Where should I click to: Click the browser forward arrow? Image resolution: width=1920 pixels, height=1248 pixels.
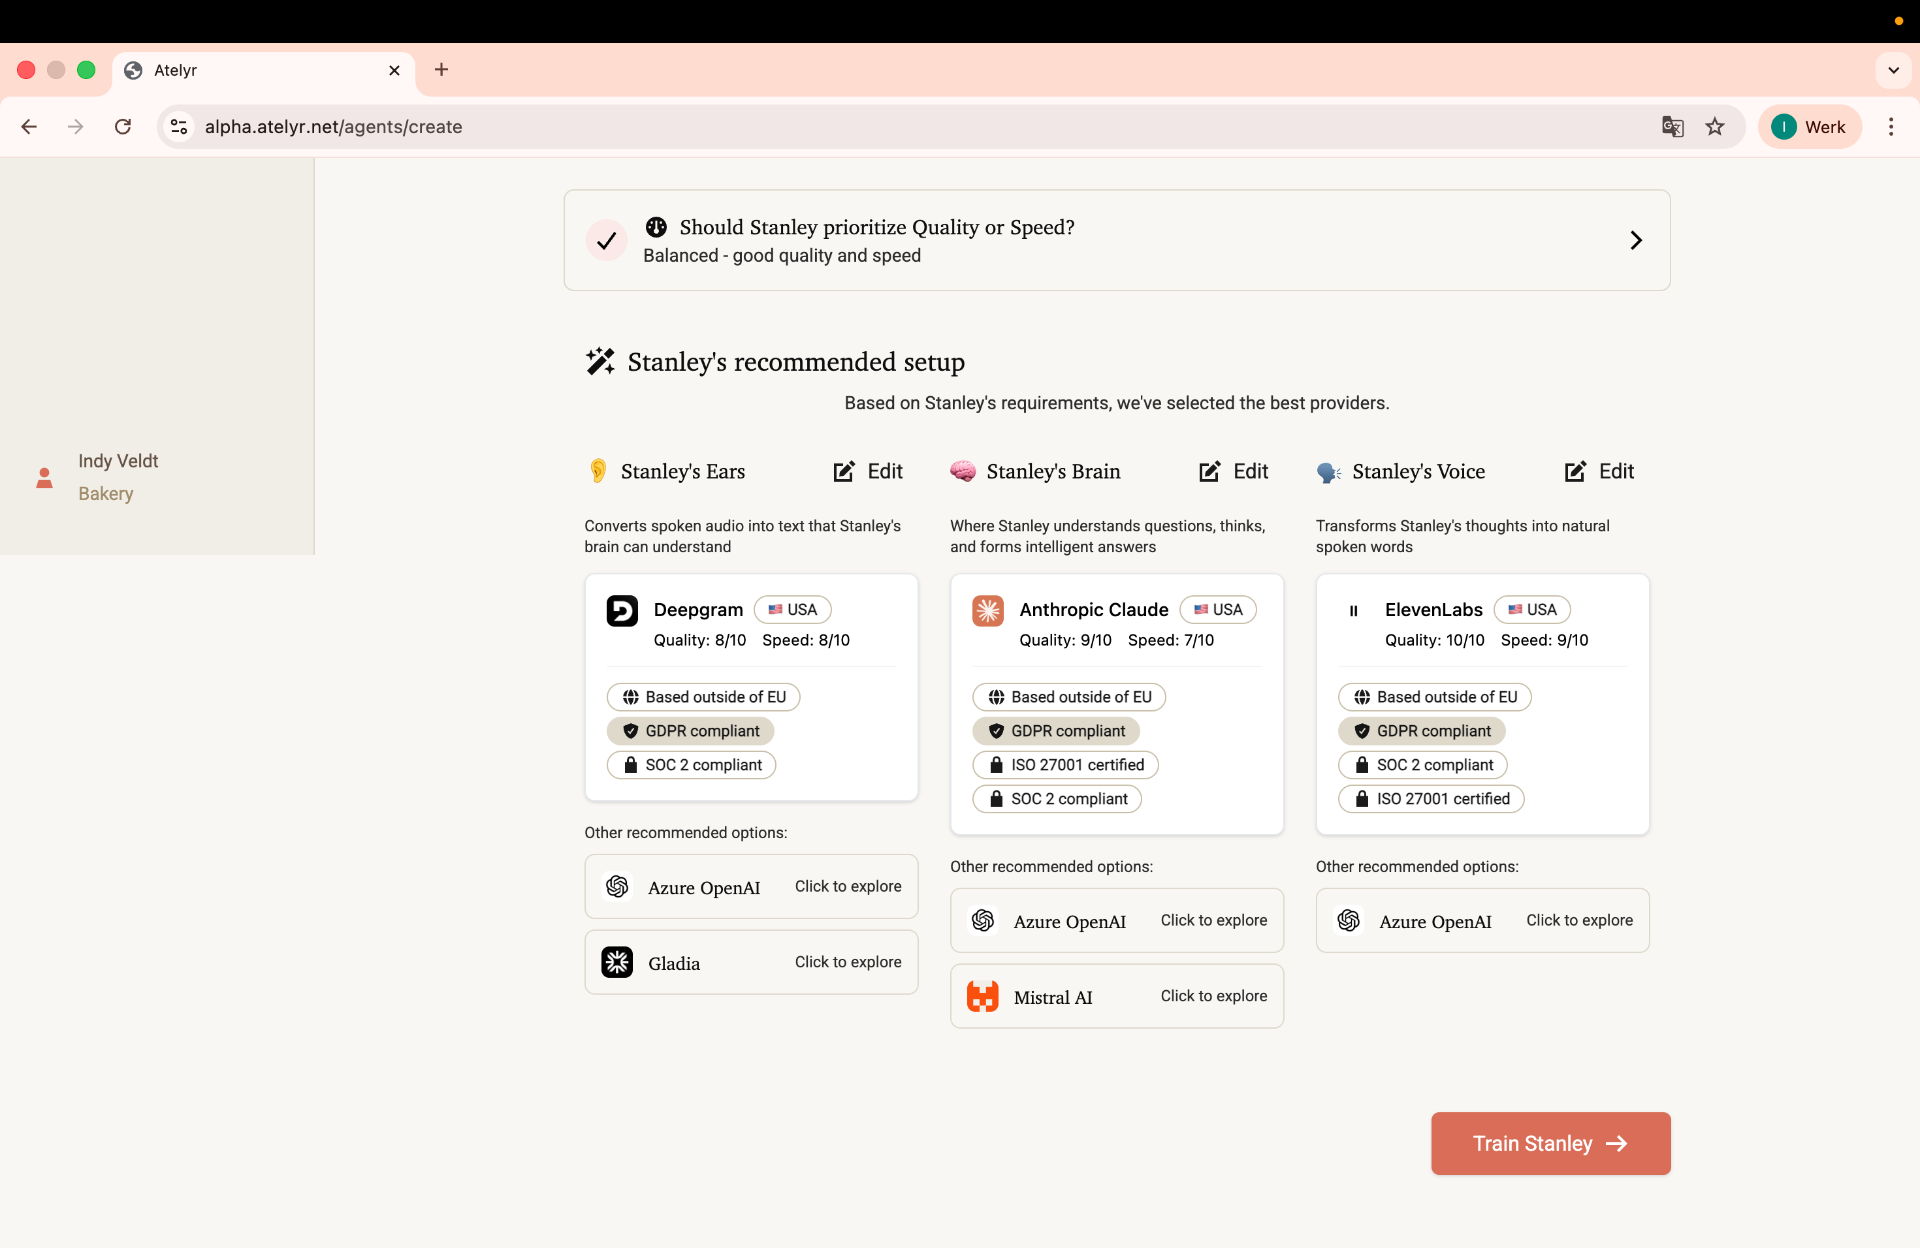[x=76, y=127]
